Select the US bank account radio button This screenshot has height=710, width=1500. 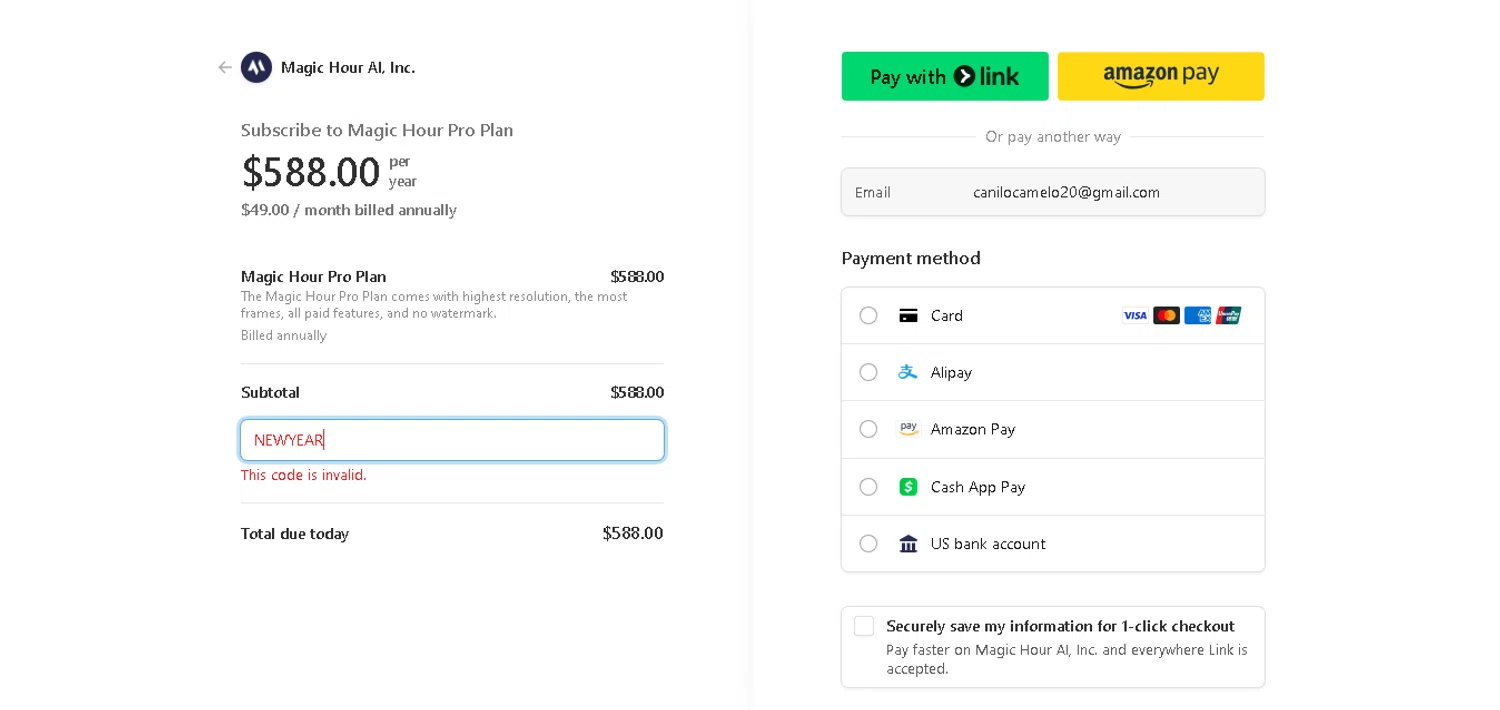click(x=868, y=544)
